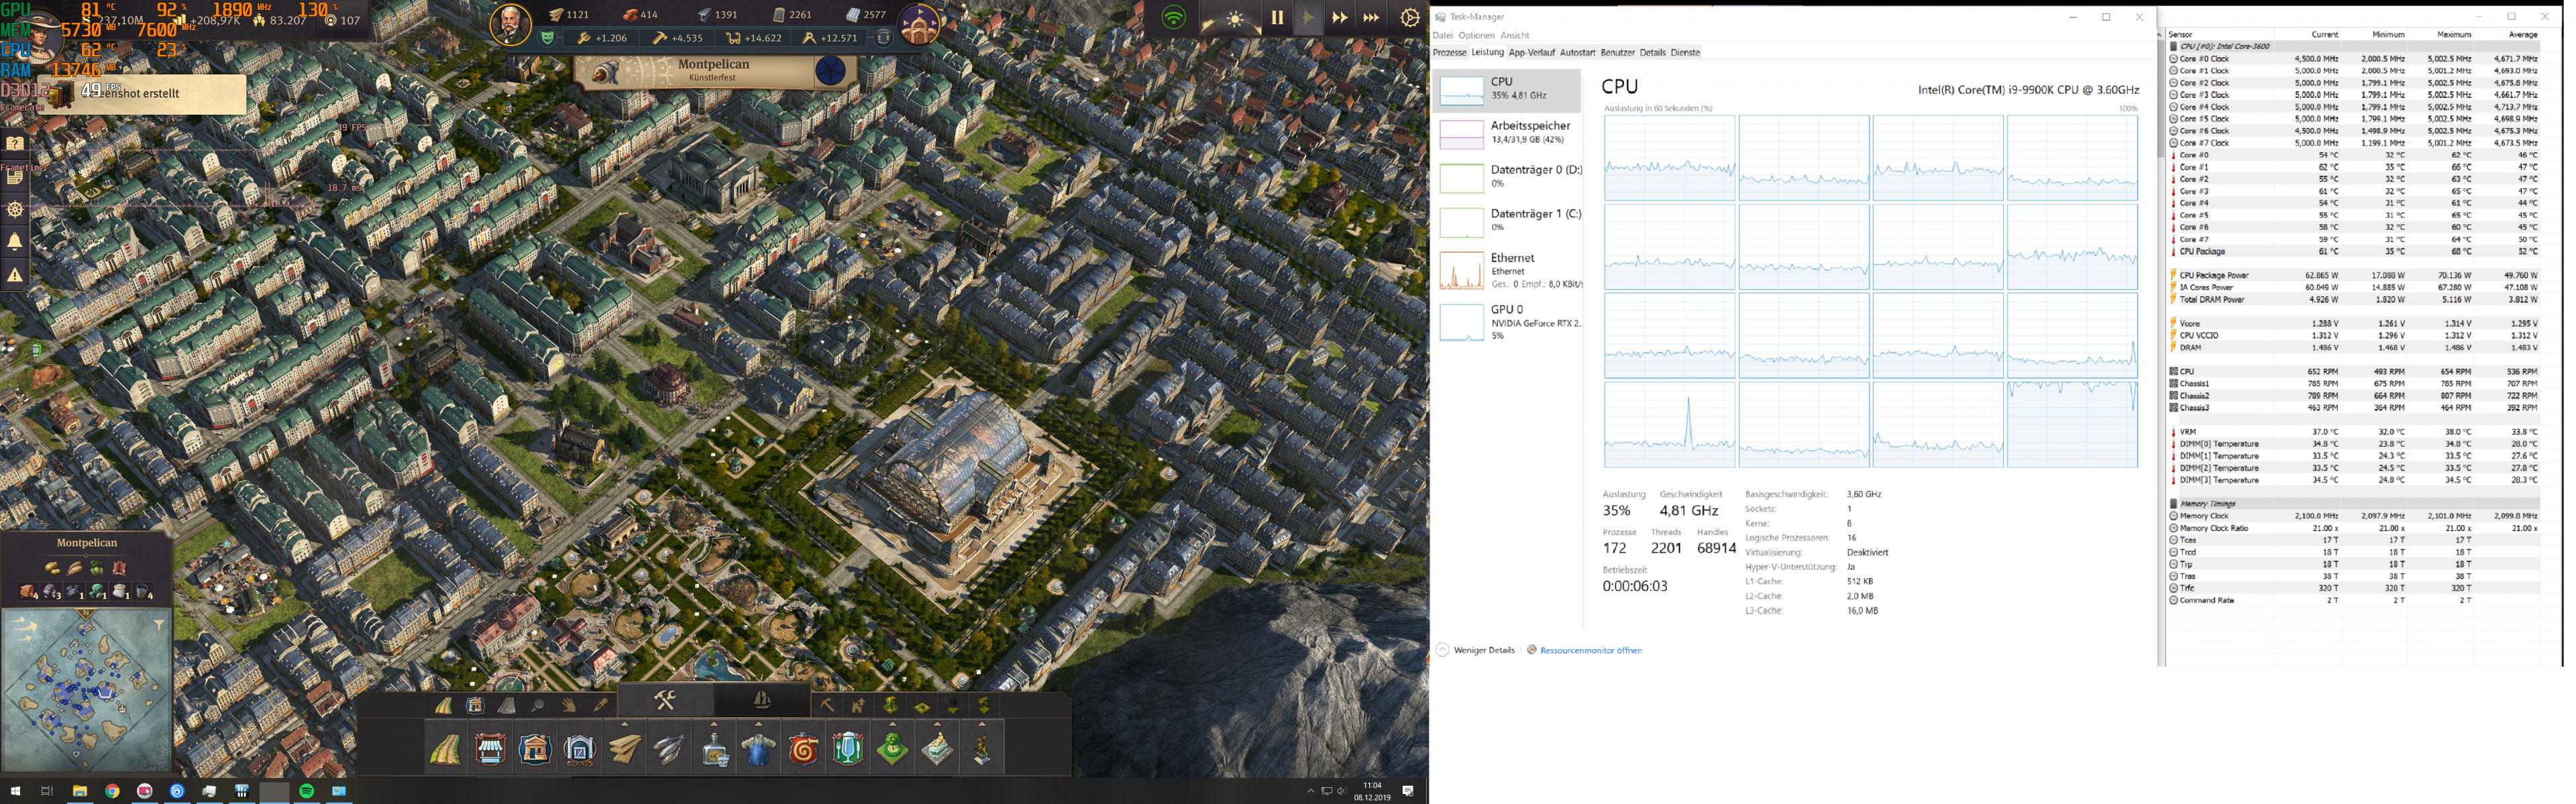The image size is (2576, 804).
Task: Set game to normal play speed
Action: pos(1308,18)
